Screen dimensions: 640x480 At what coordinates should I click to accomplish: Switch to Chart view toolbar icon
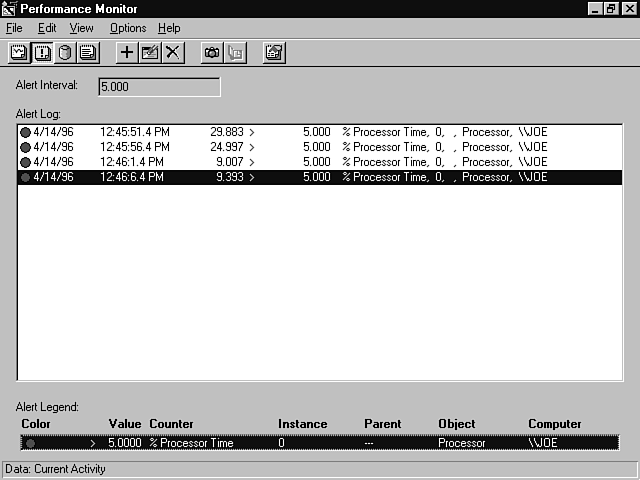(20, 53)
